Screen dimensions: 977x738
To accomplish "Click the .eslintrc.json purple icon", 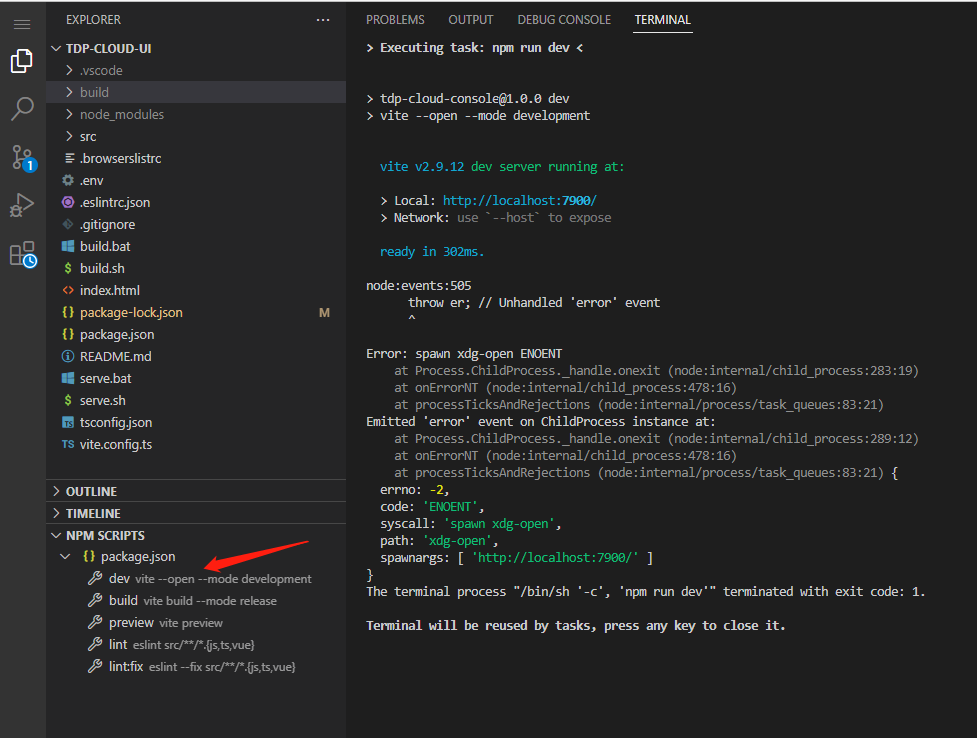I will [68, 202].
